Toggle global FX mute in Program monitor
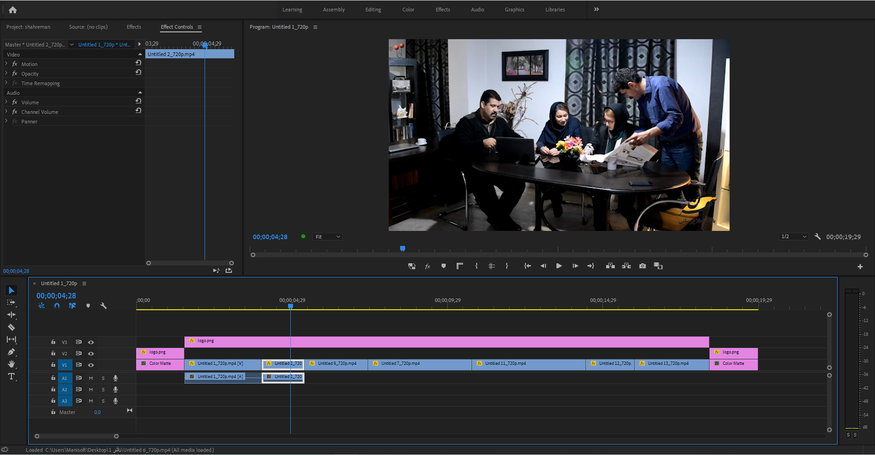 coord(427,266)
